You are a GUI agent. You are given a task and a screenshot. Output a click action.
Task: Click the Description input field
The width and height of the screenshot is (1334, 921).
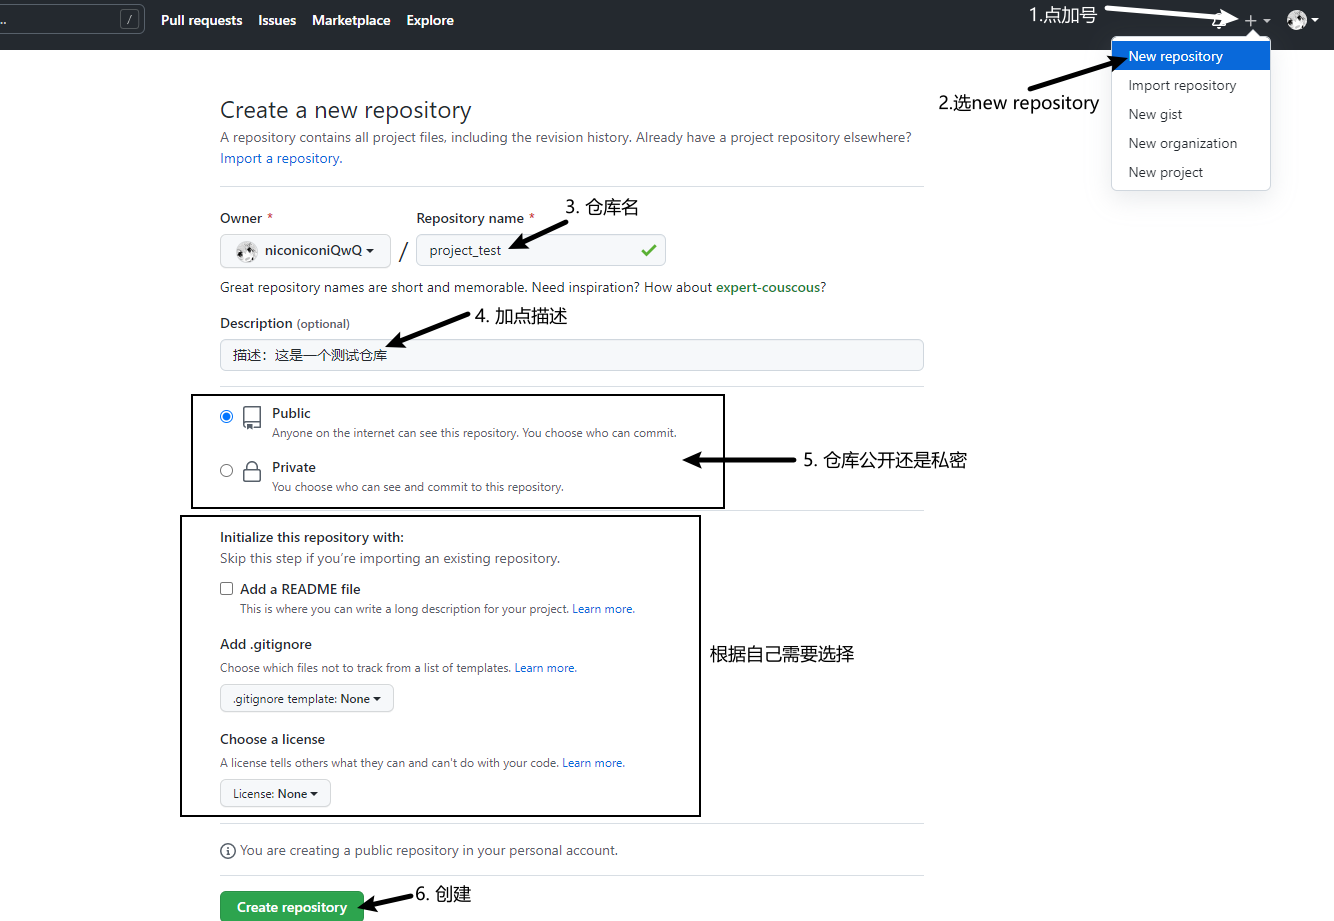pyautogui.click(x=572, y=355)
